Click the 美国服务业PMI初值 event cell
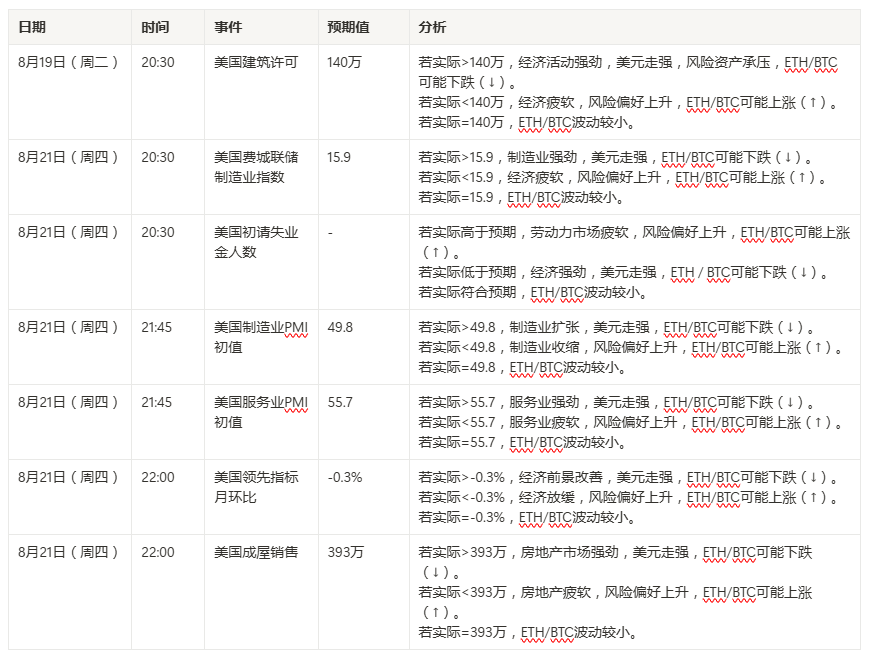 coord(260,412)
